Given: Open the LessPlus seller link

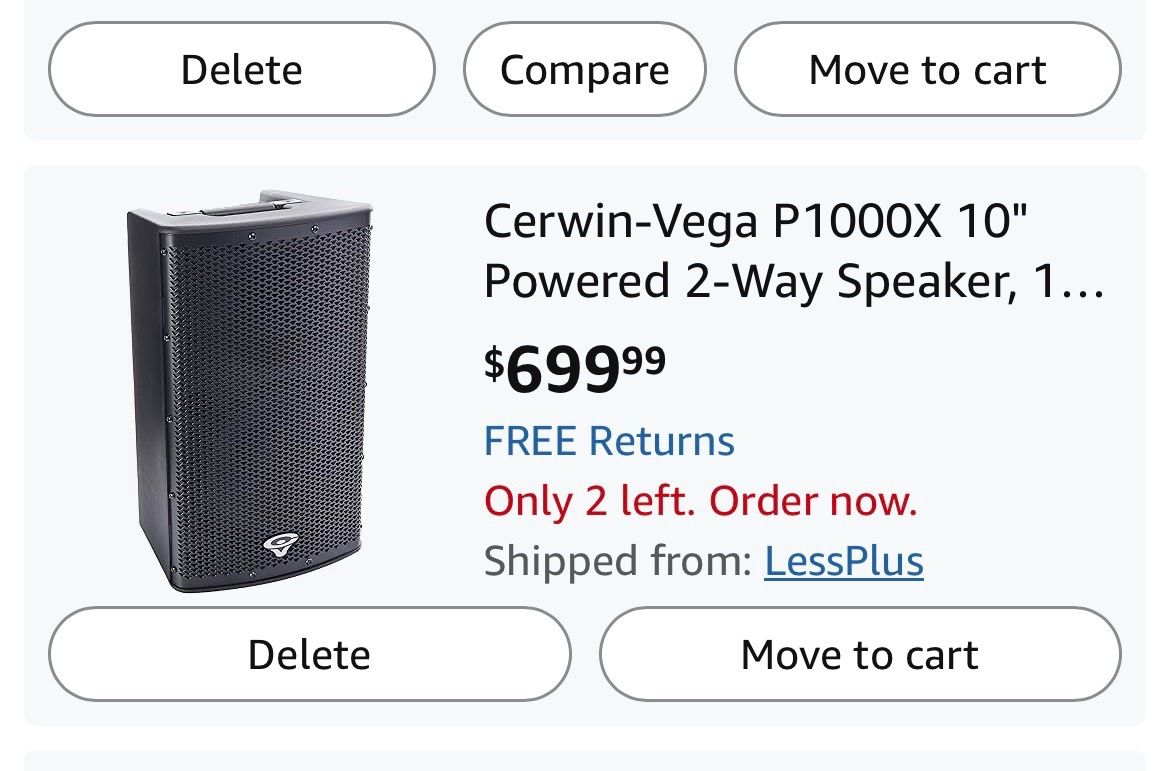Looking at the screenshot, I should click(844, 561).
